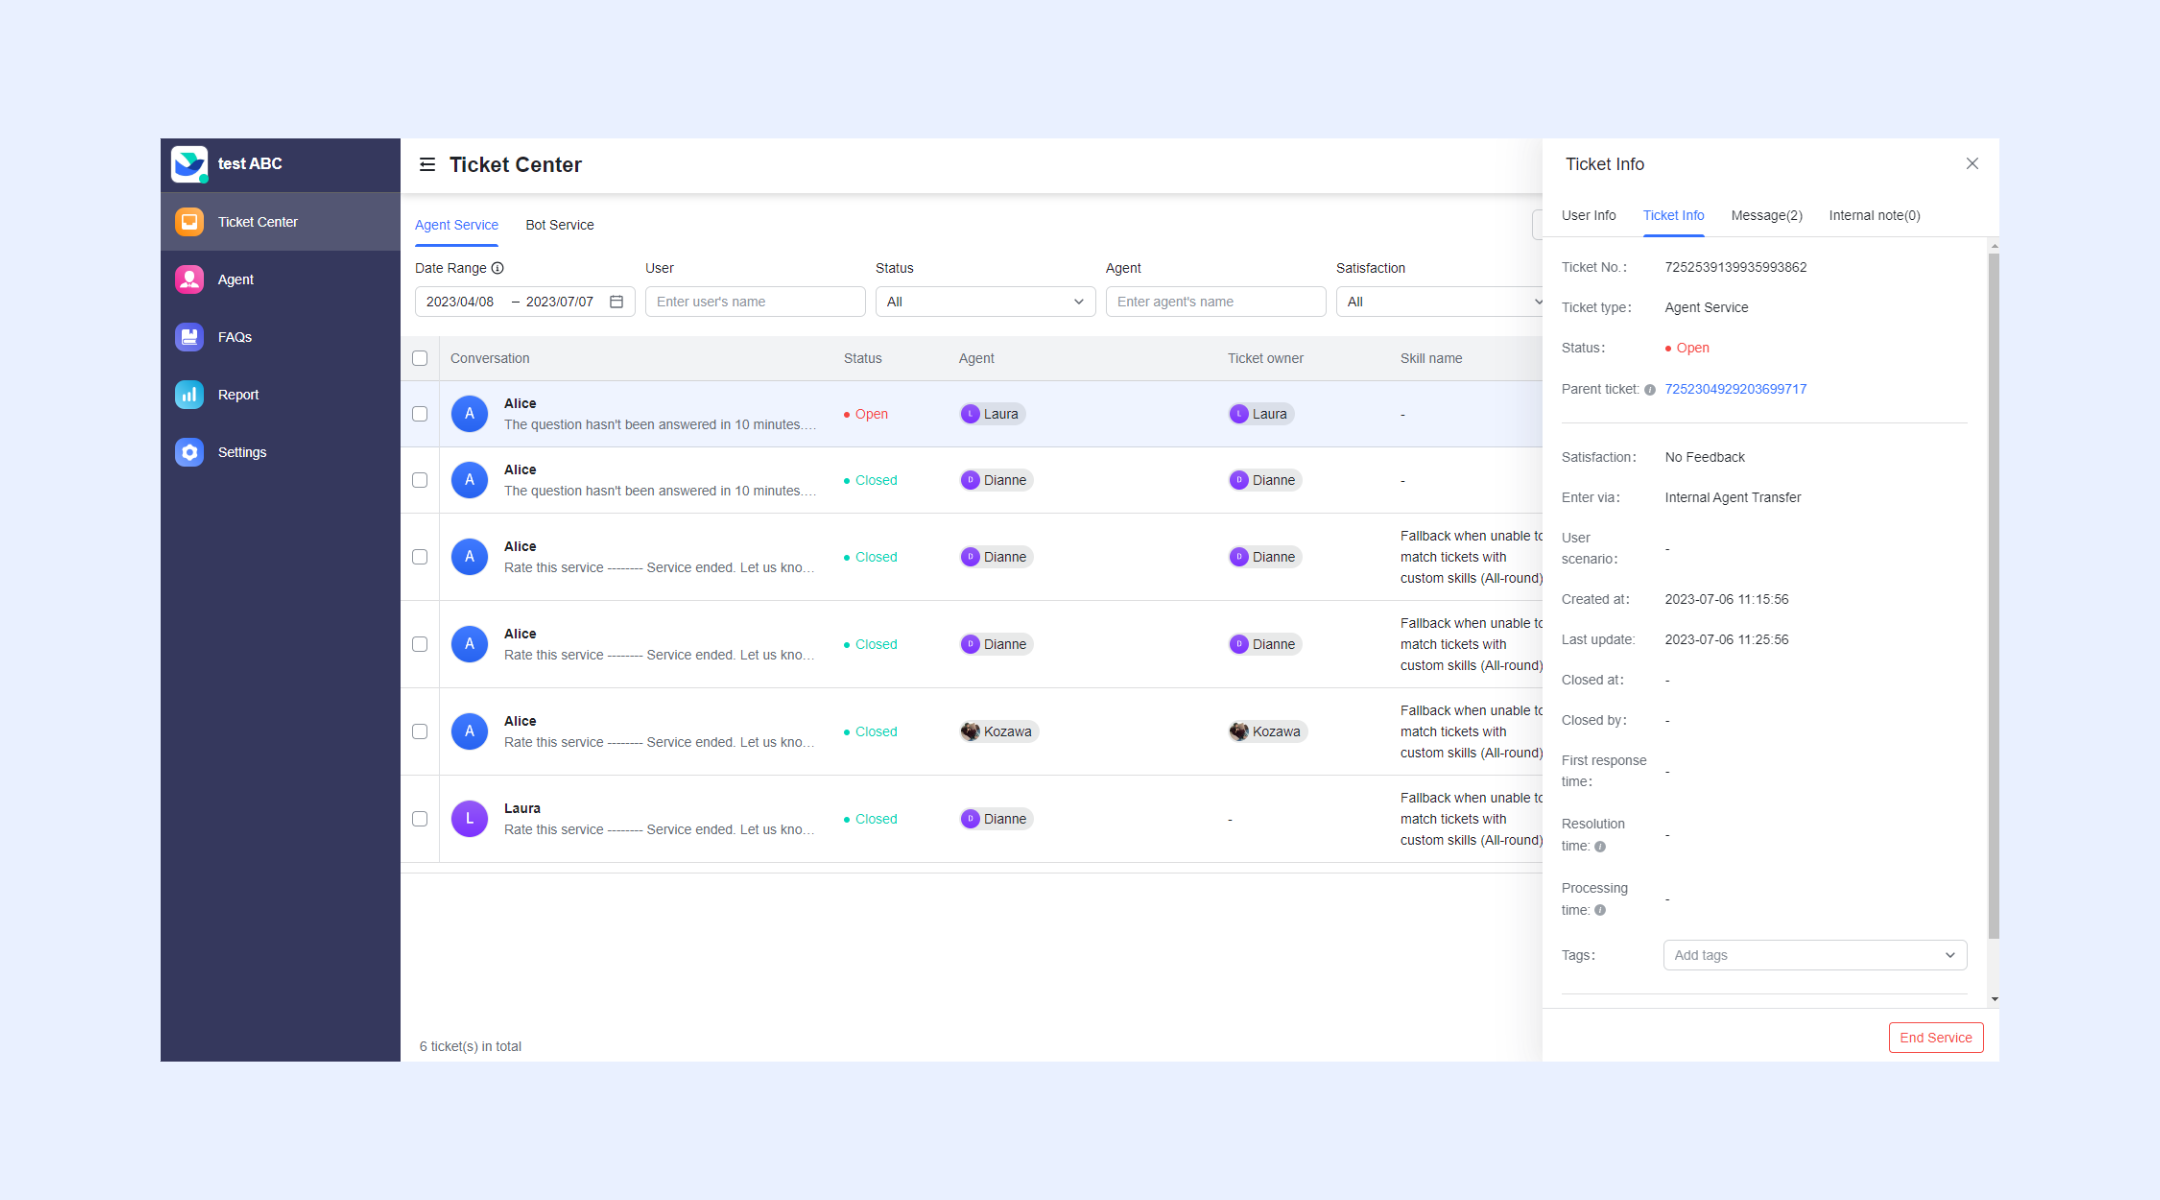Click the Conversation column header
Screen dimensions: 2160x1200
point(489,358)
